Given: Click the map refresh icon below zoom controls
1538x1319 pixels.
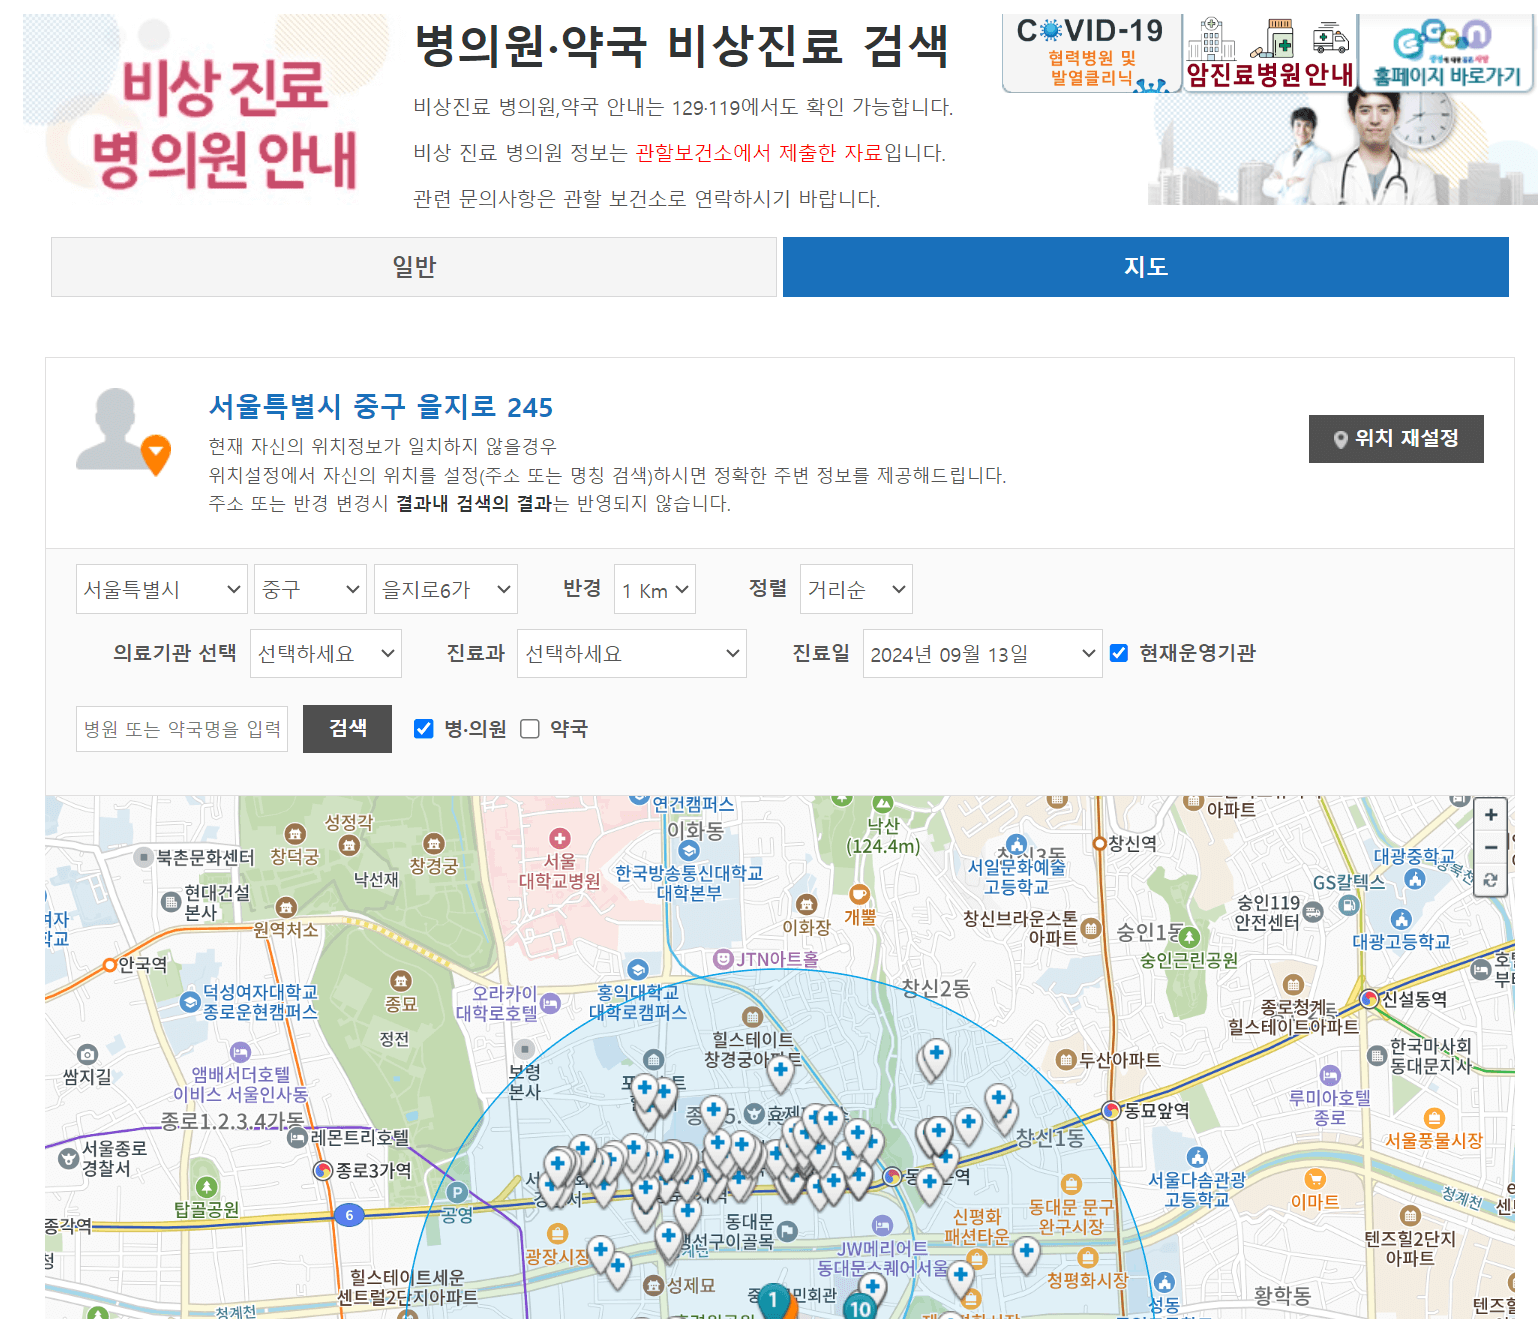Looking at the screenshot, I should 1490,882.
